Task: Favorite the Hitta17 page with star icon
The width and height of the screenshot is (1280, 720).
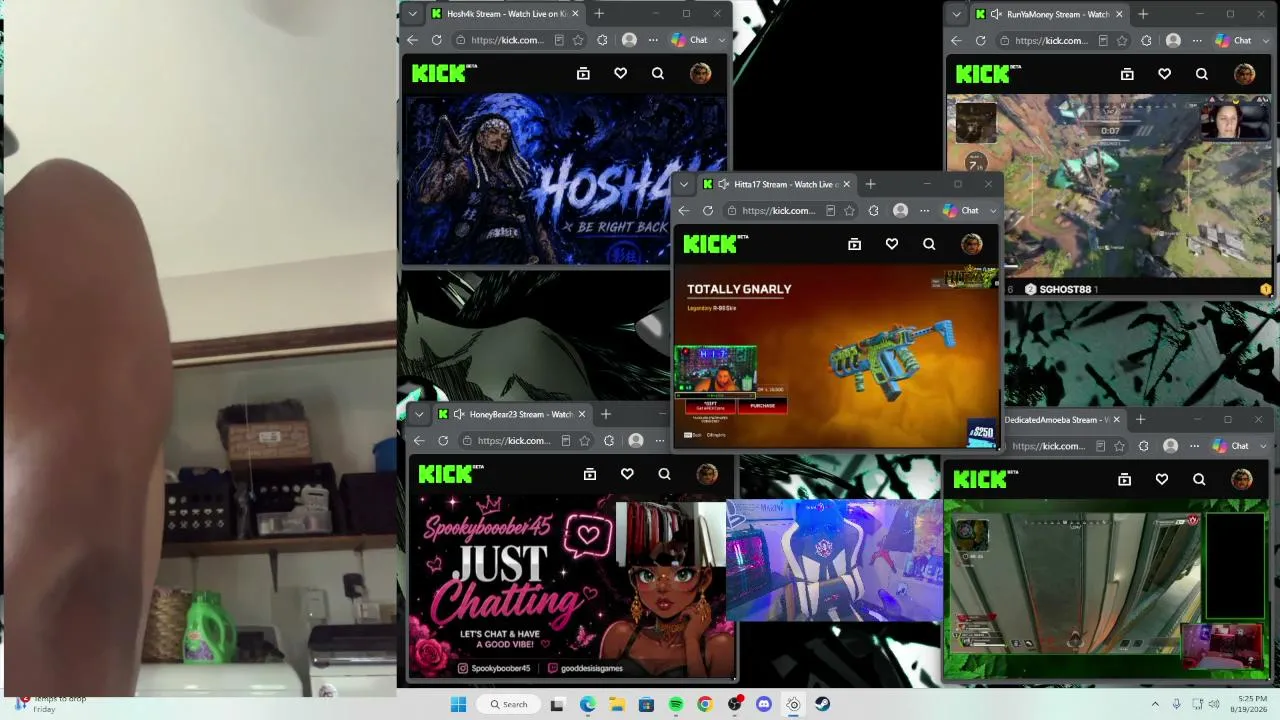Action: pyautogui.click(x=849, y=210)
